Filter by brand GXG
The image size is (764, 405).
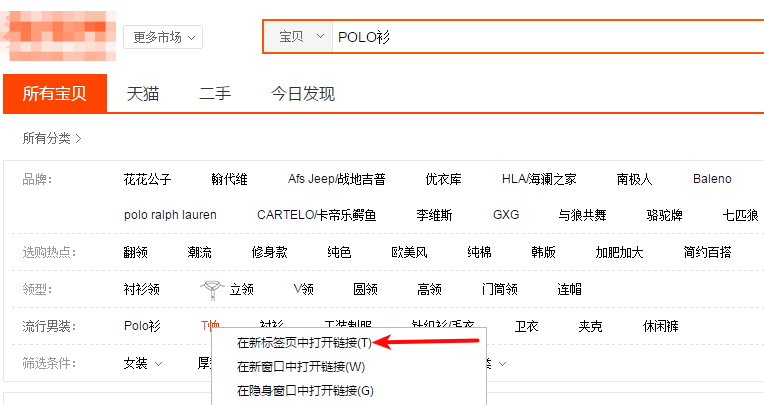[506, 215]
